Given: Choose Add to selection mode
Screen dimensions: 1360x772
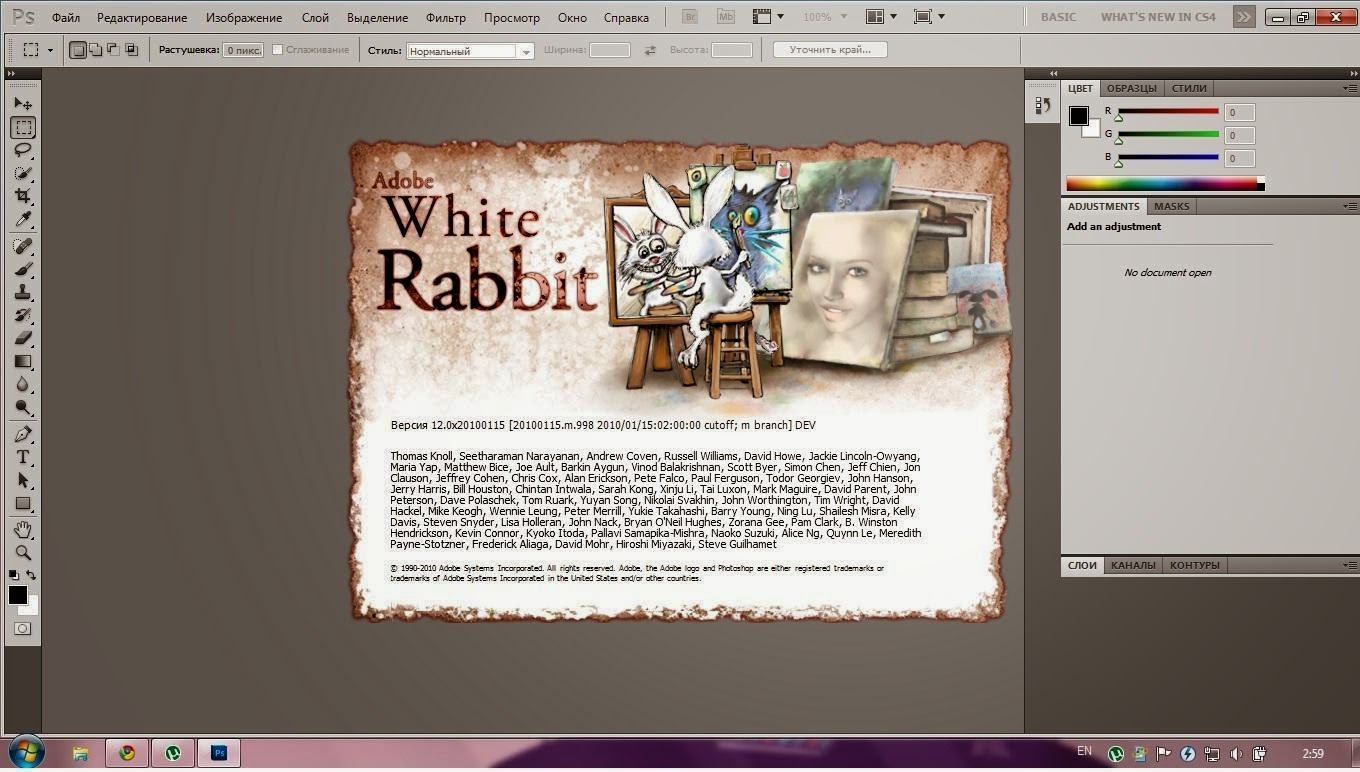Looking at the screenshot, I should 95,50.
